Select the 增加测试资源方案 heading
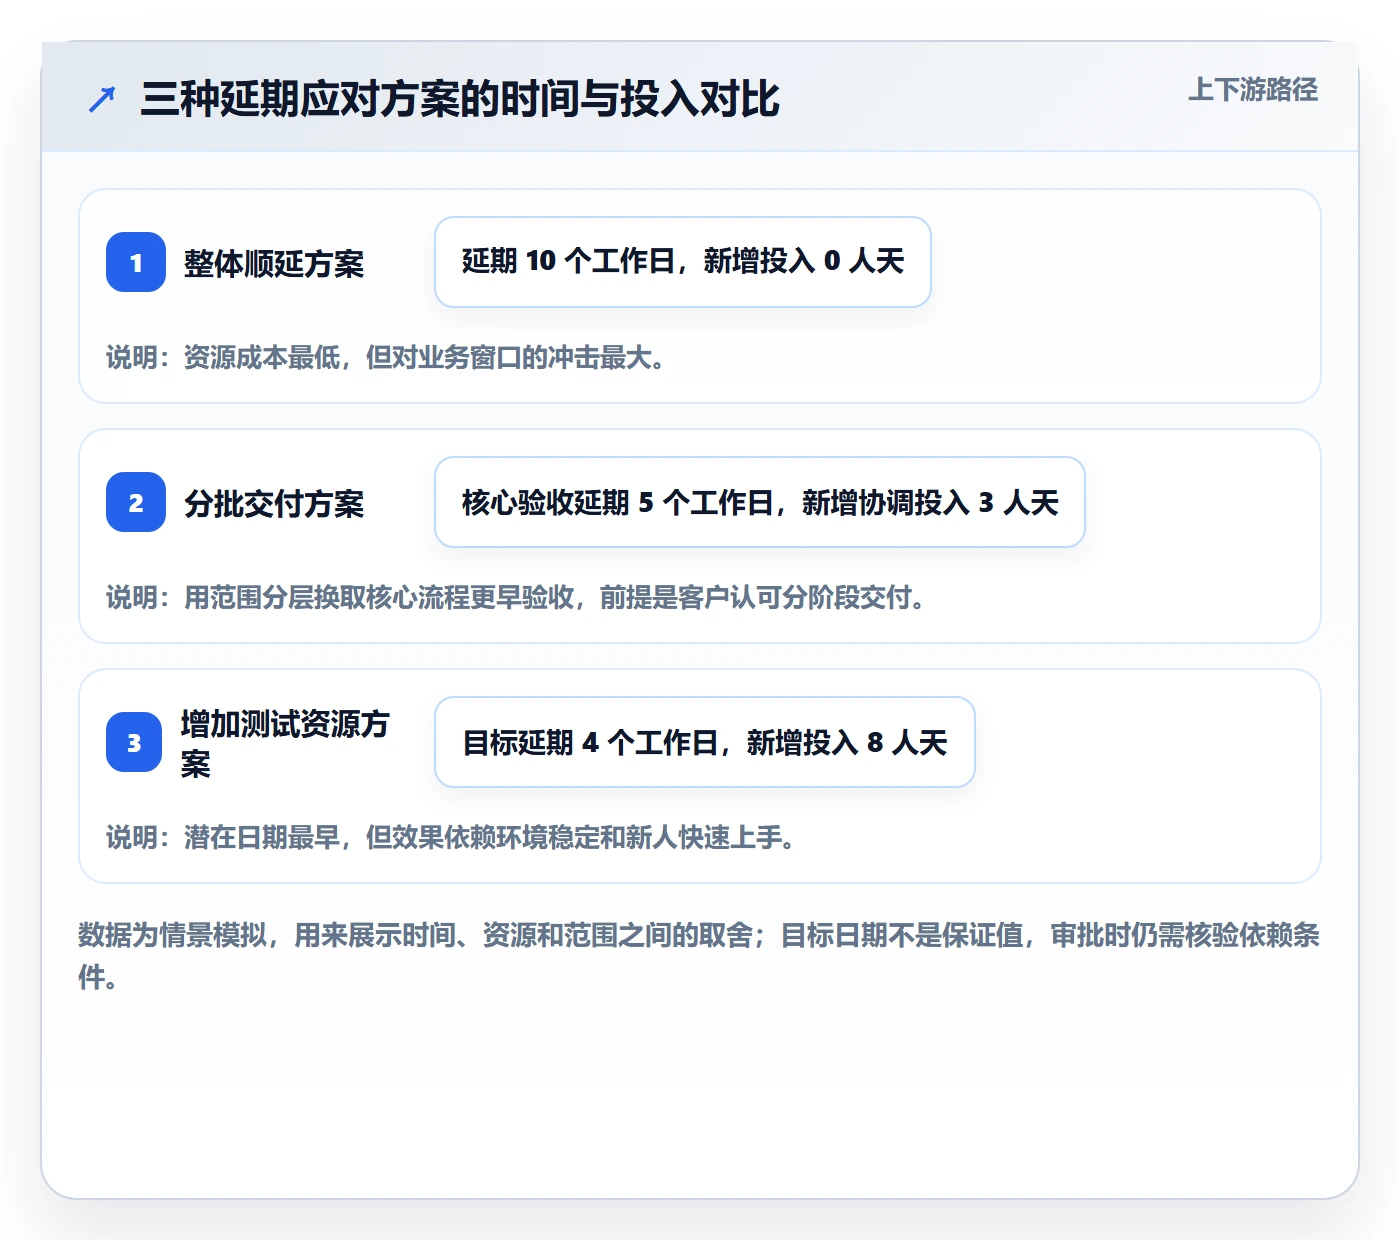 coord(285,743)
